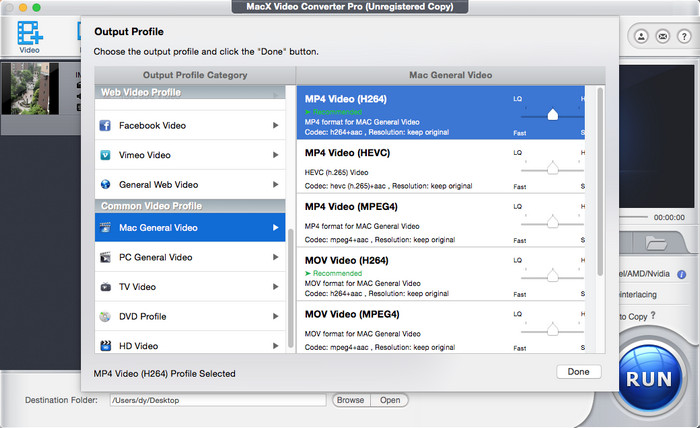Click the DVD Profile disc icon
700x428 pixels.
105,316
